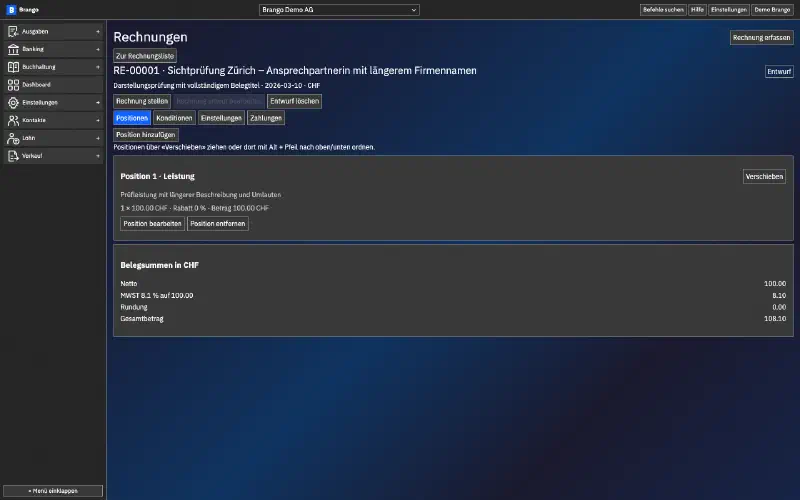Go back via Zur Rechnungsliste
800x500 pixels.
[145, 56]
